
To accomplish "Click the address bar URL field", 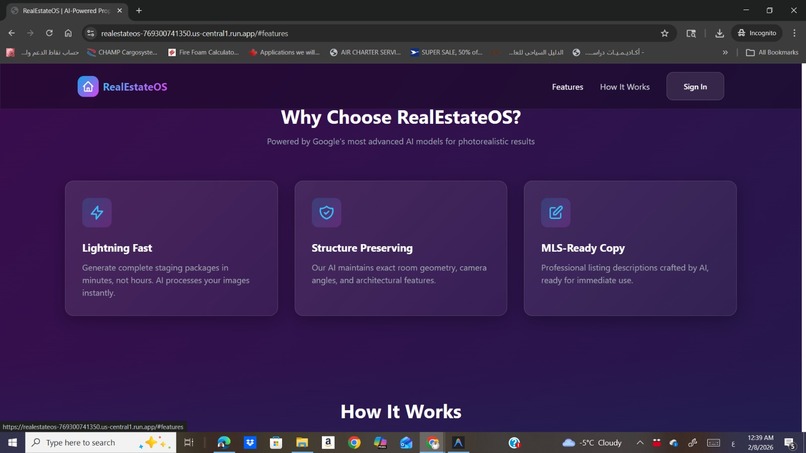I will (378, 33).
